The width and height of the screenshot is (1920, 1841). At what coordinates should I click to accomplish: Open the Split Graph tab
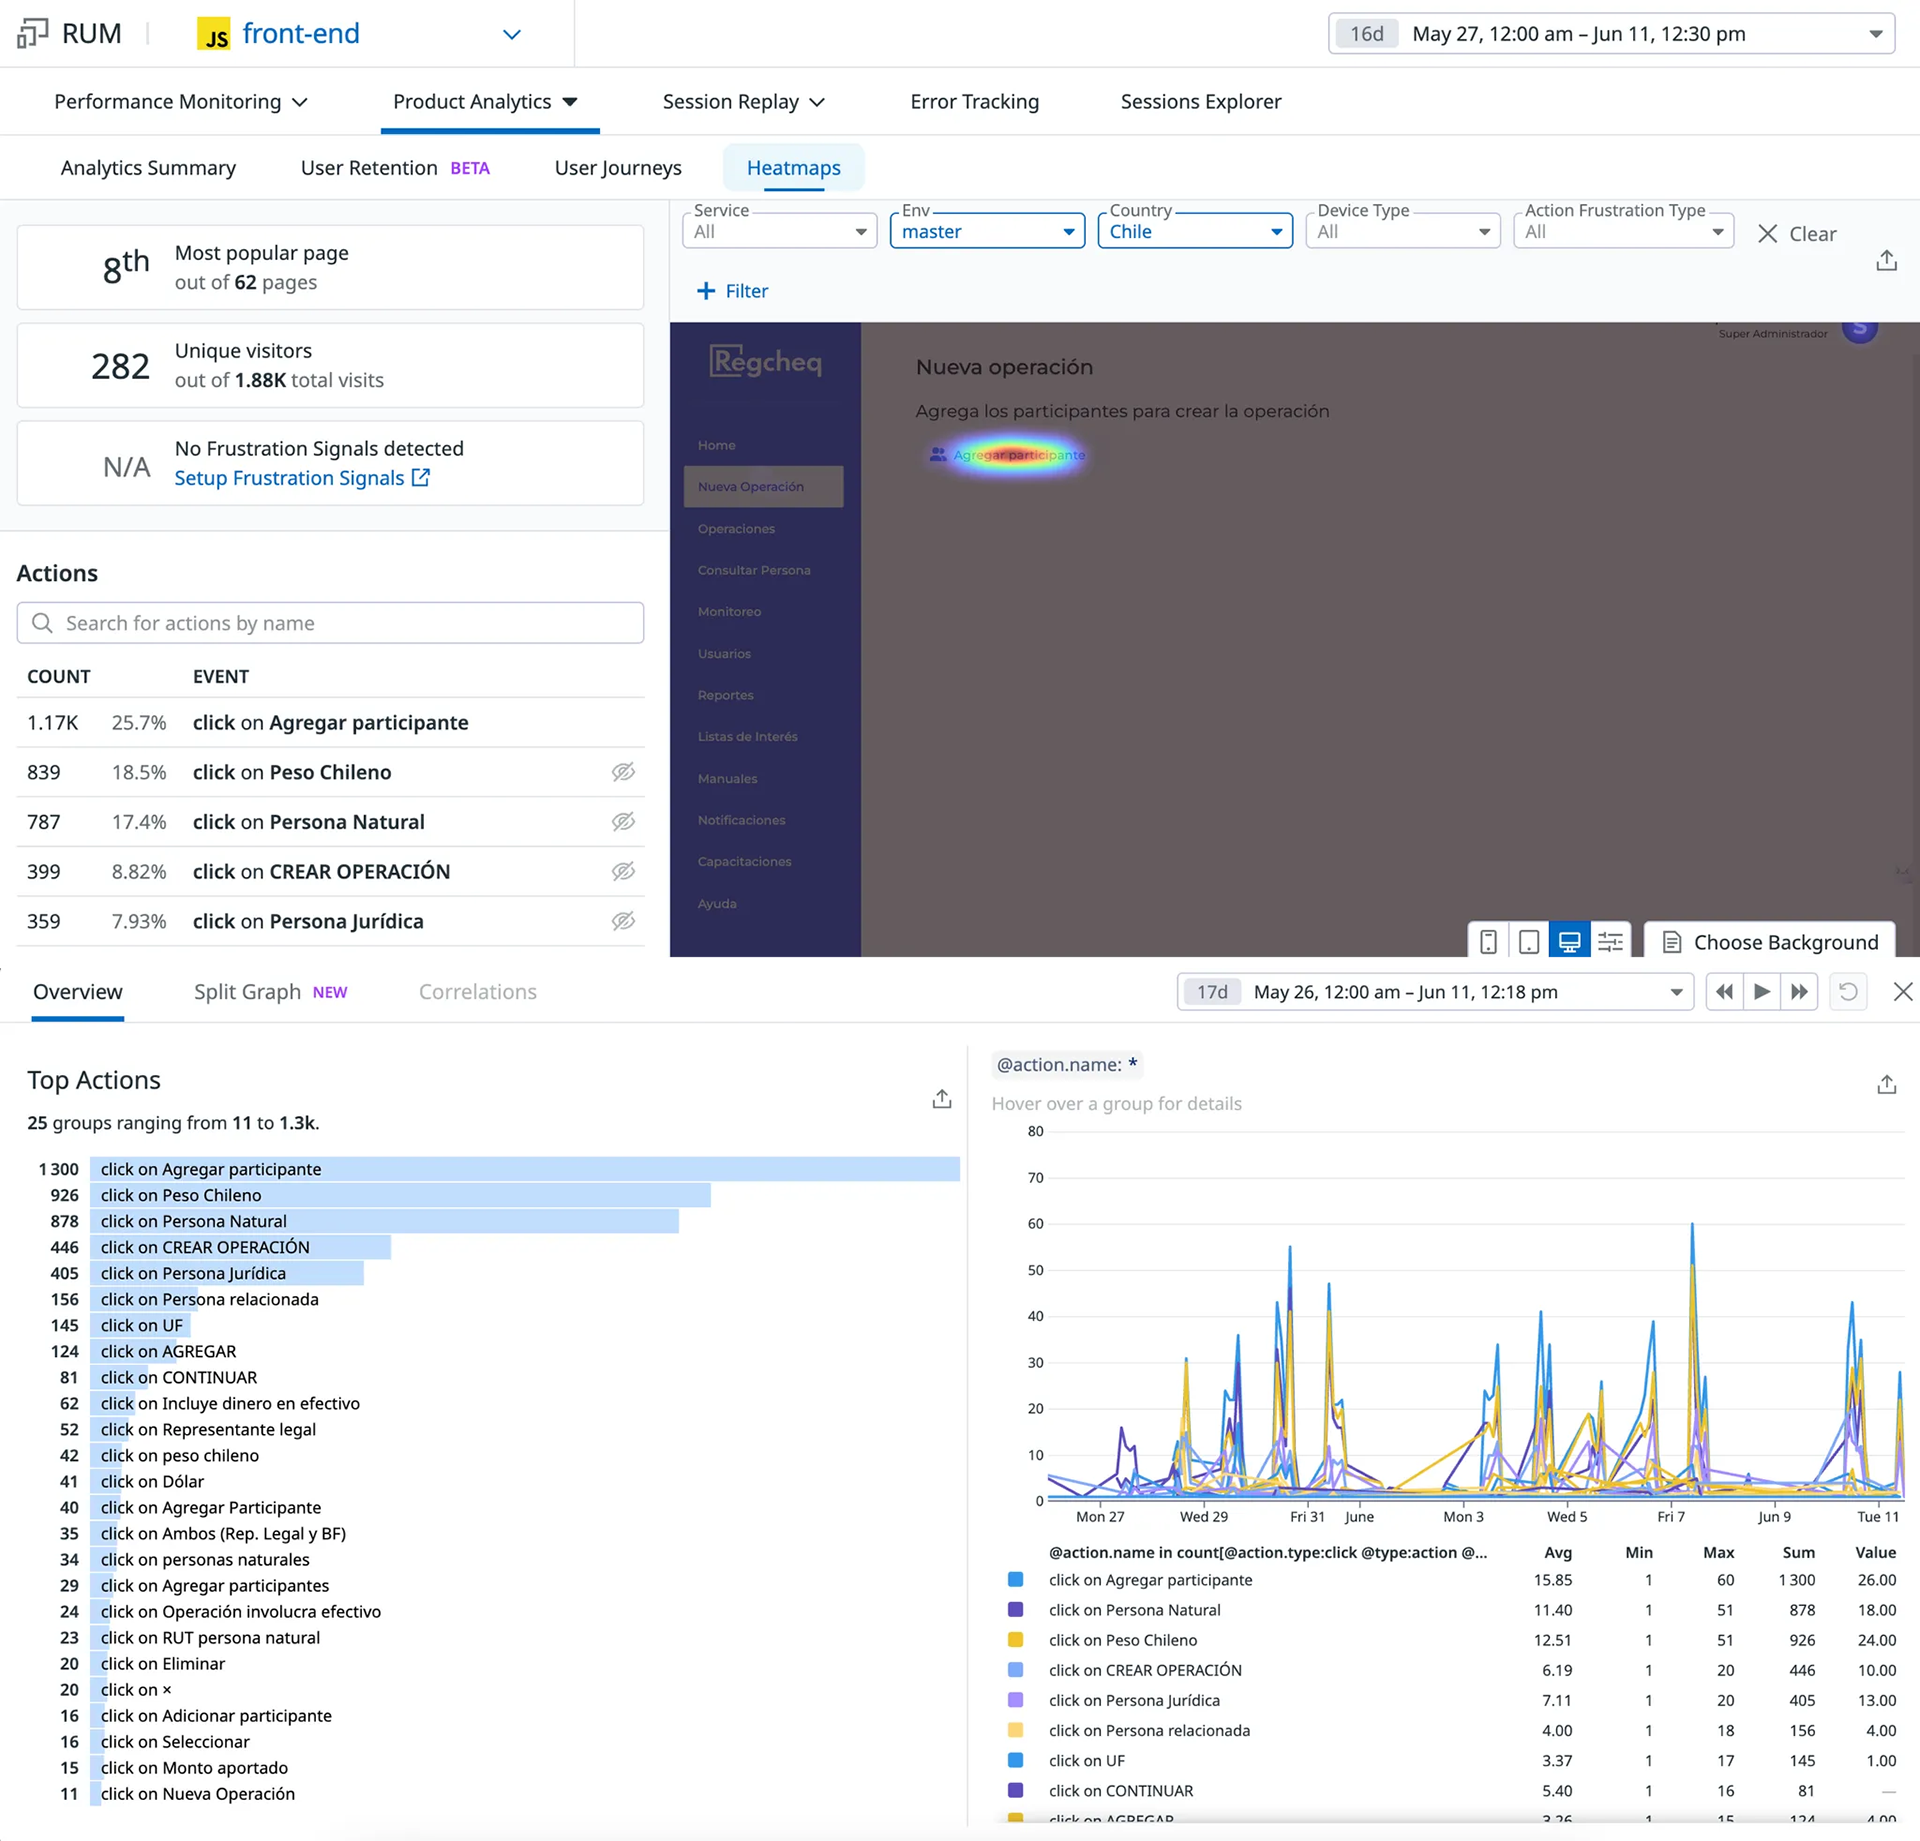[x=247, y=991]
